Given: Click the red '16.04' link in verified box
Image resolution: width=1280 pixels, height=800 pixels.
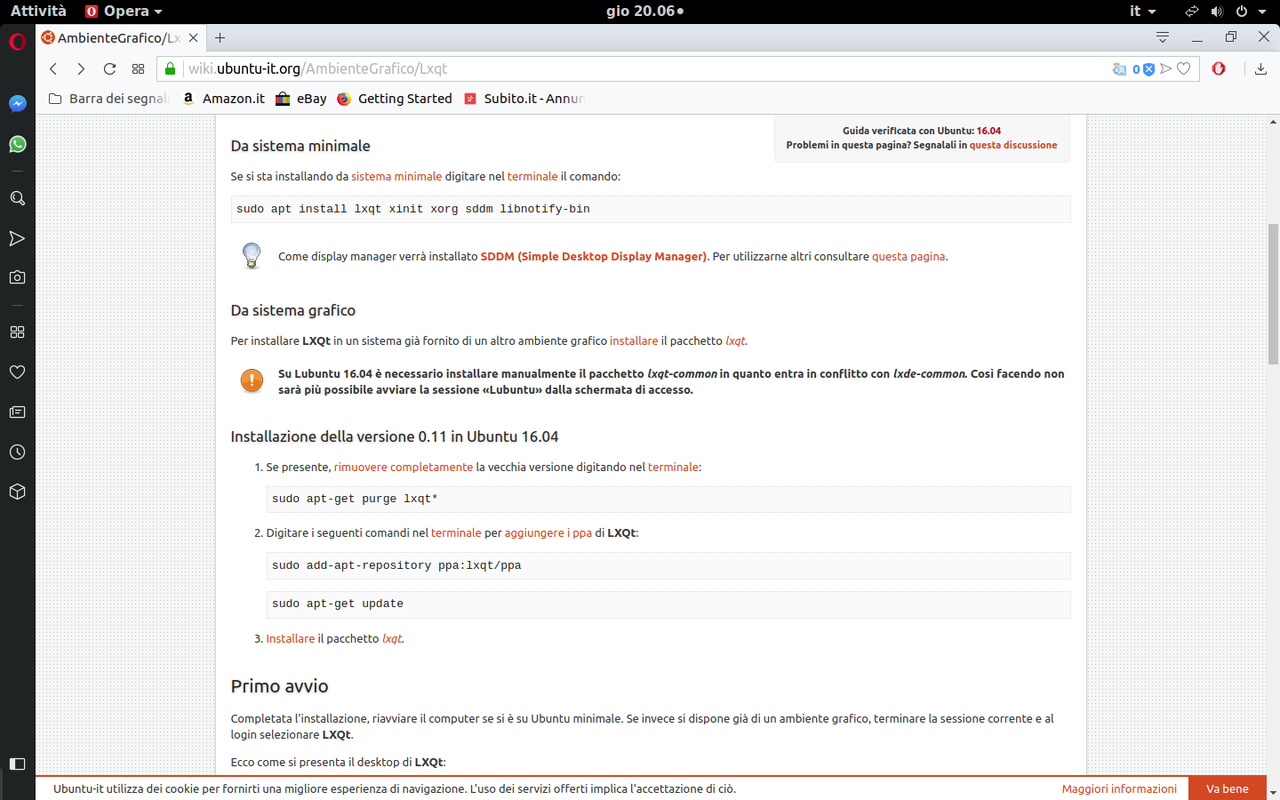Looking at the screenshot, I should tap(989, 131).
